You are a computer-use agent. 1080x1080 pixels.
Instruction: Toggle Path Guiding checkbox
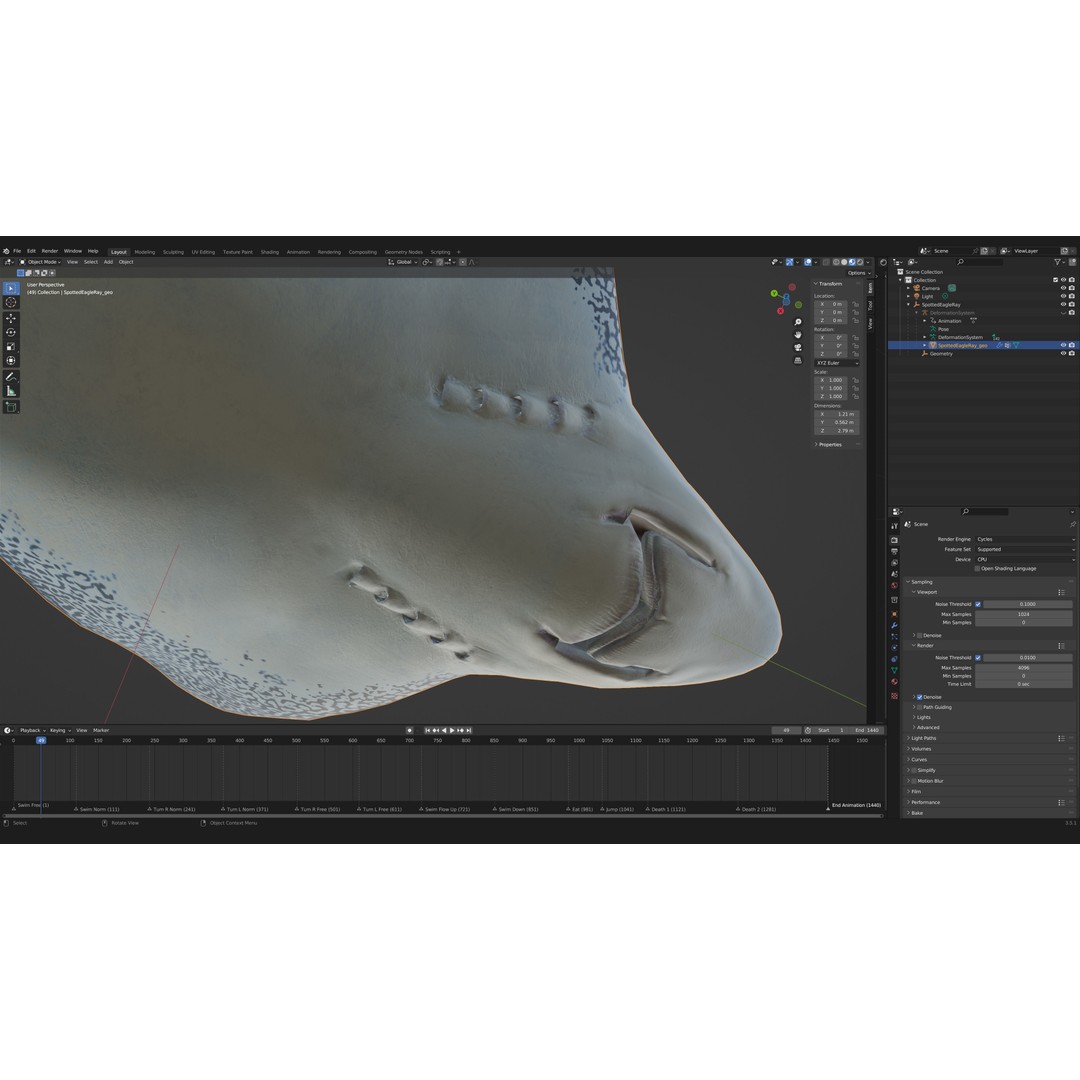click(920, 707)
